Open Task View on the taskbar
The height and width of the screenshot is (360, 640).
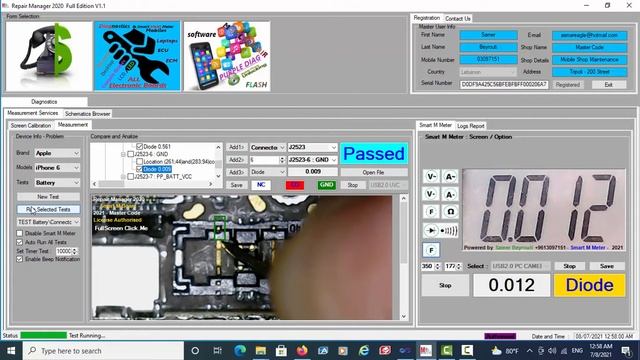click(217, 351)
